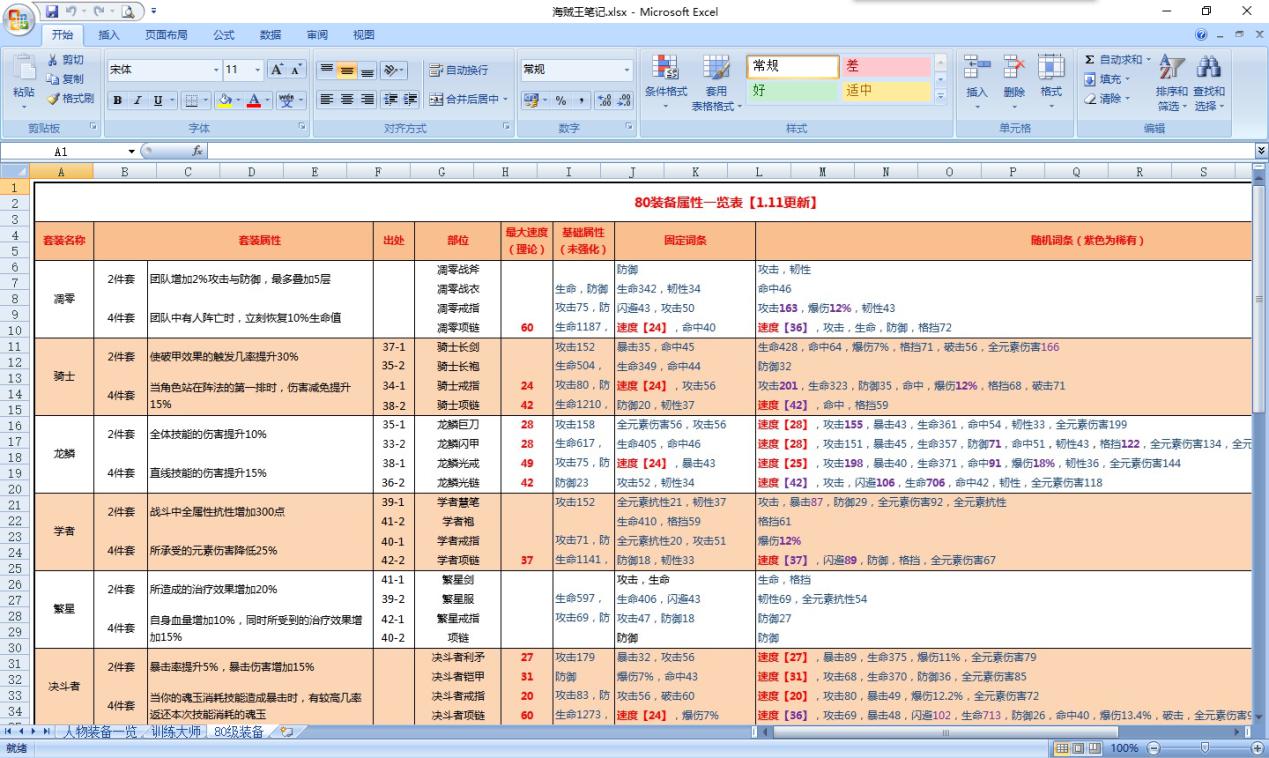The width and height of the screenshot is (1269, 758).
Task: Align cell text left
Action: pyautogui.click(x=327, y=100)
